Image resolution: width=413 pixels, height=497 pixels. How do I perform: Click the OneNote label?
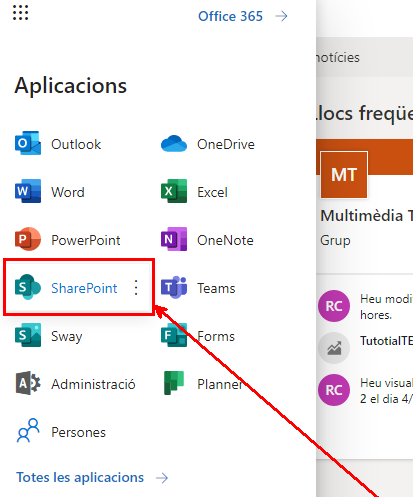225,240
